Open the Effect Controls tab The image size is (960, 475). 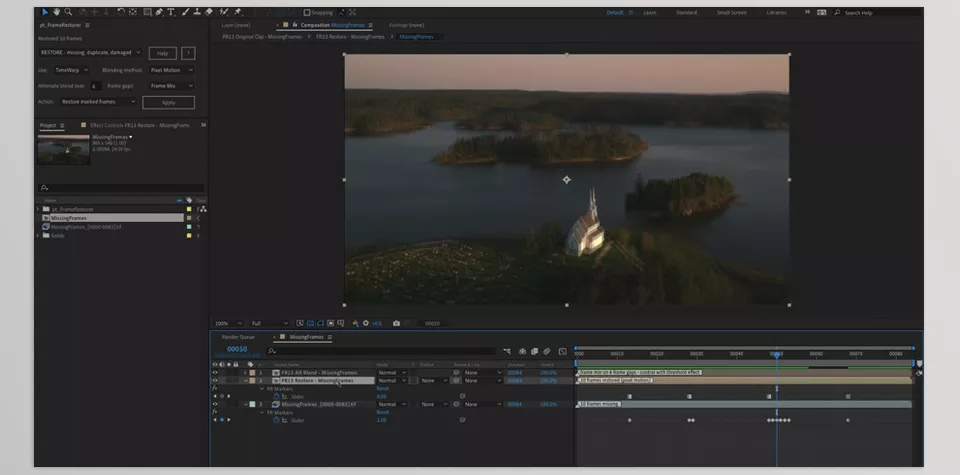point(140,125)
